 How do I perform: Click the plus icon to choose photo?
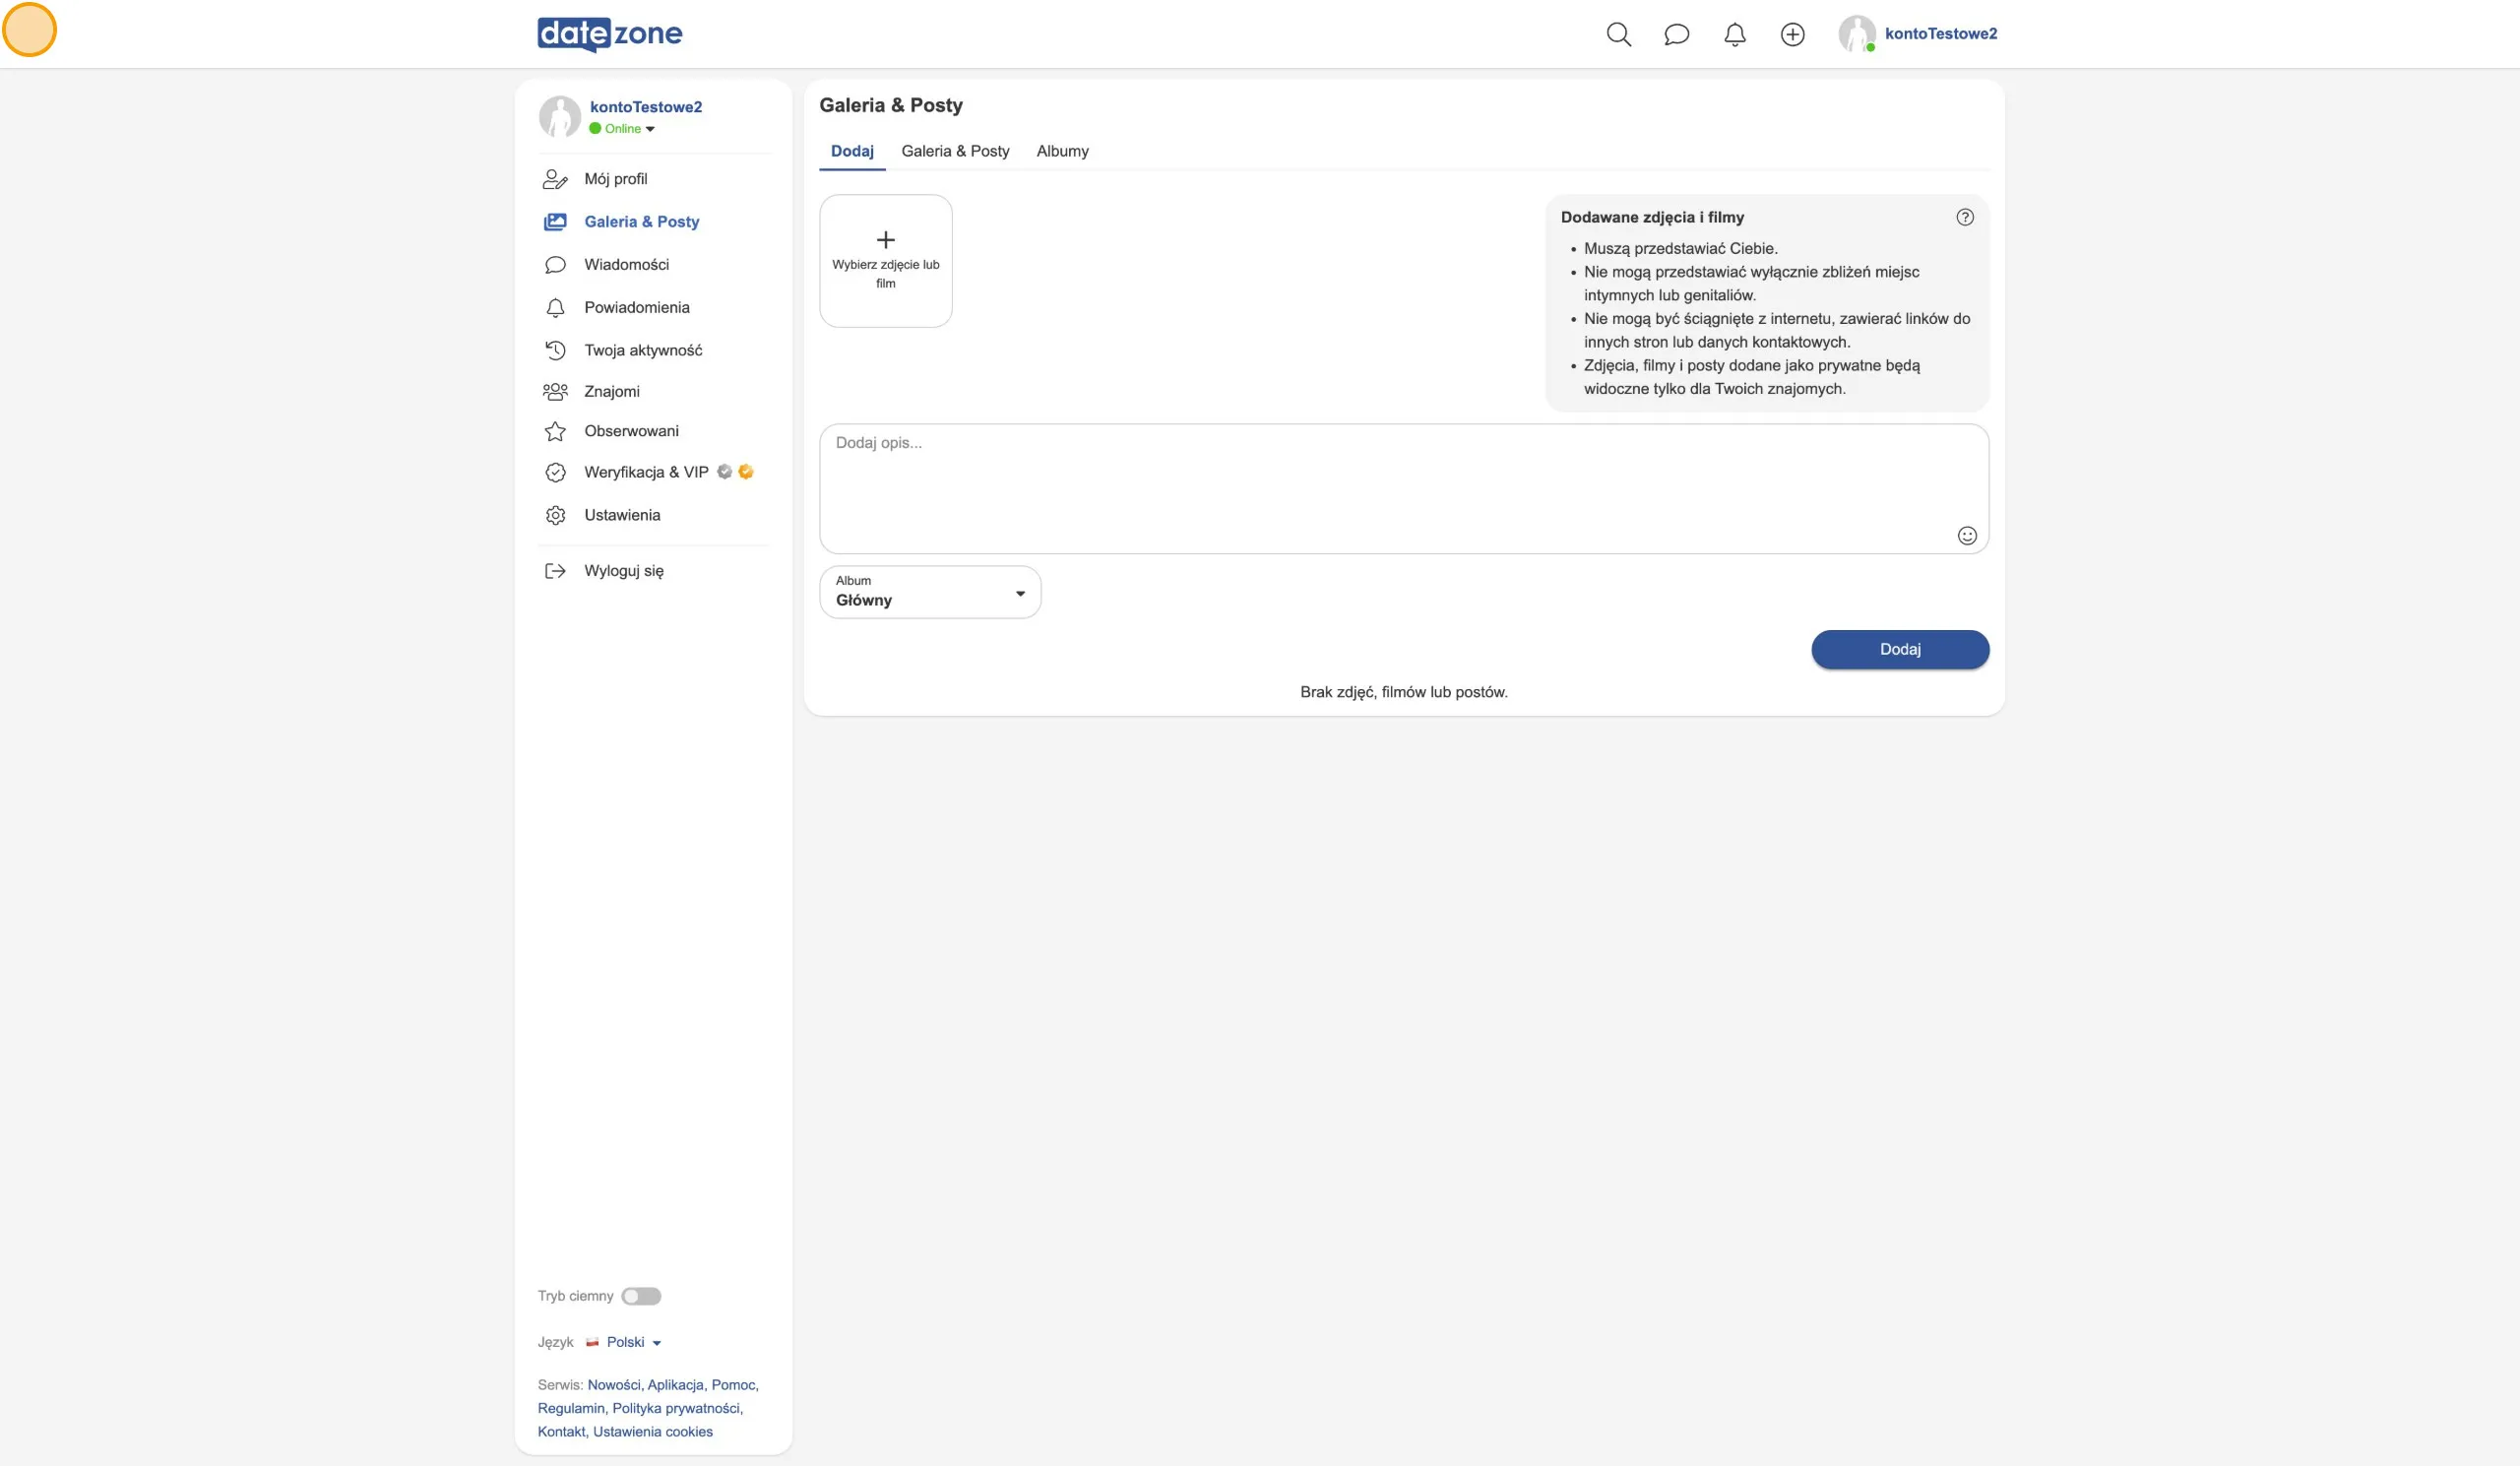[x=885, y=240]
